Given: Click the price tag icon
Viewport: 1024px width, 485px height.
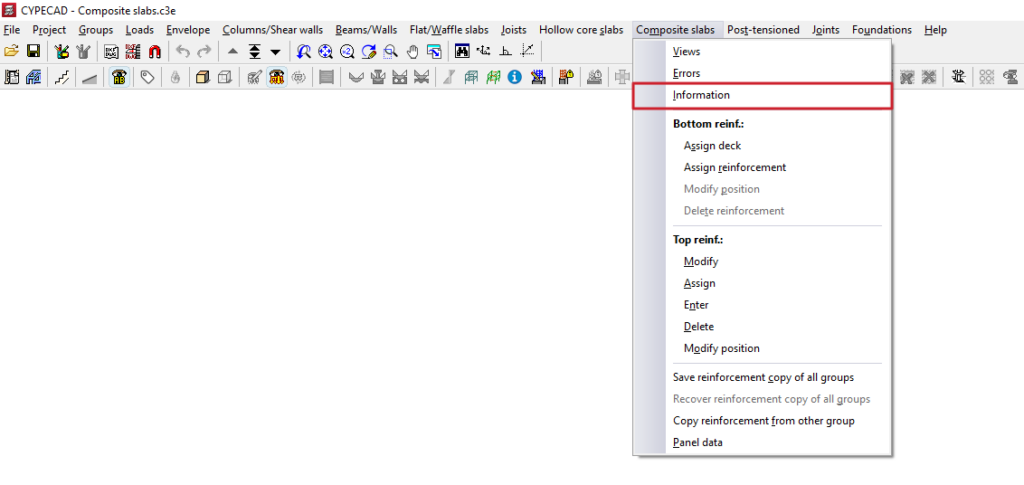Looking at the screenshot, I should coord(148,78).
